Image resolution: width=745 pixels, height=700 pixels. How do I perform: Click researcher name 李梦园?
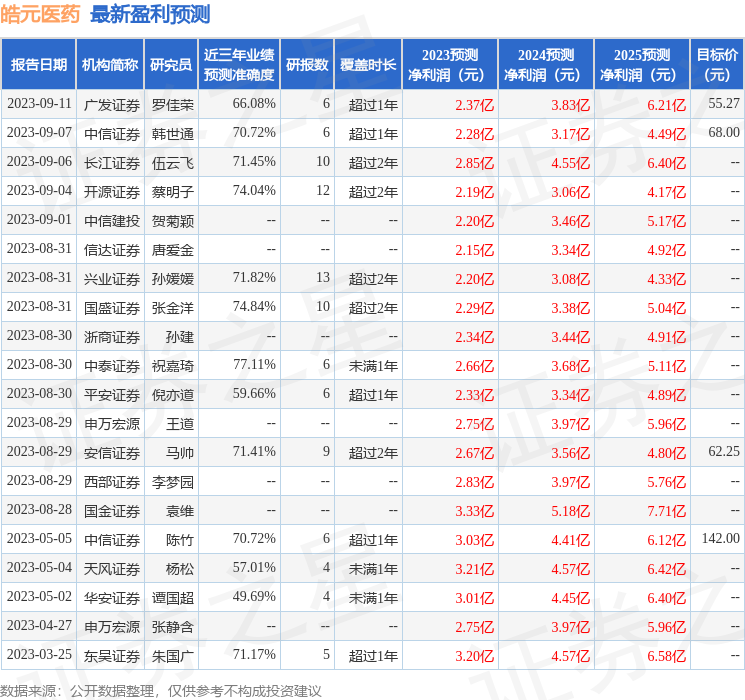(x=173, y=482)
